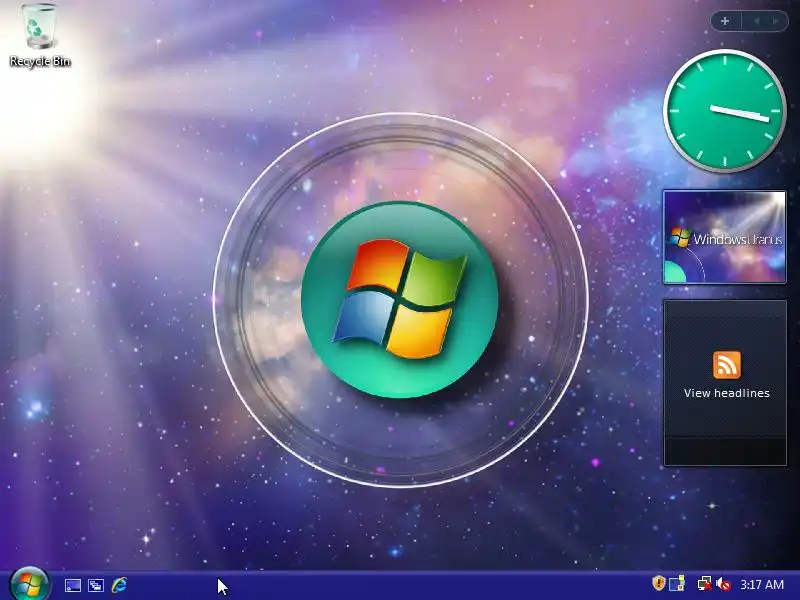The height and width of the screenshot is (600, 800).
Task: Click the Windows Security shield tray icon
Action: [658, 583]
